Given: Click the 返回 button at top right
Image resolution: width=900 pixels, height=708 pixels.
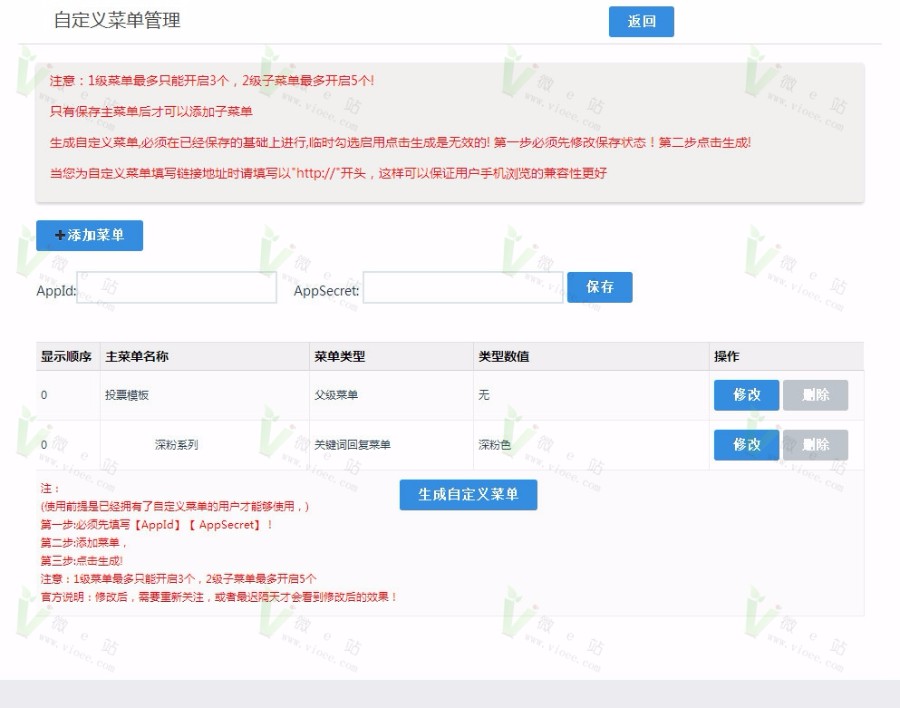Looking at the screenshot, I should (640, 21).
